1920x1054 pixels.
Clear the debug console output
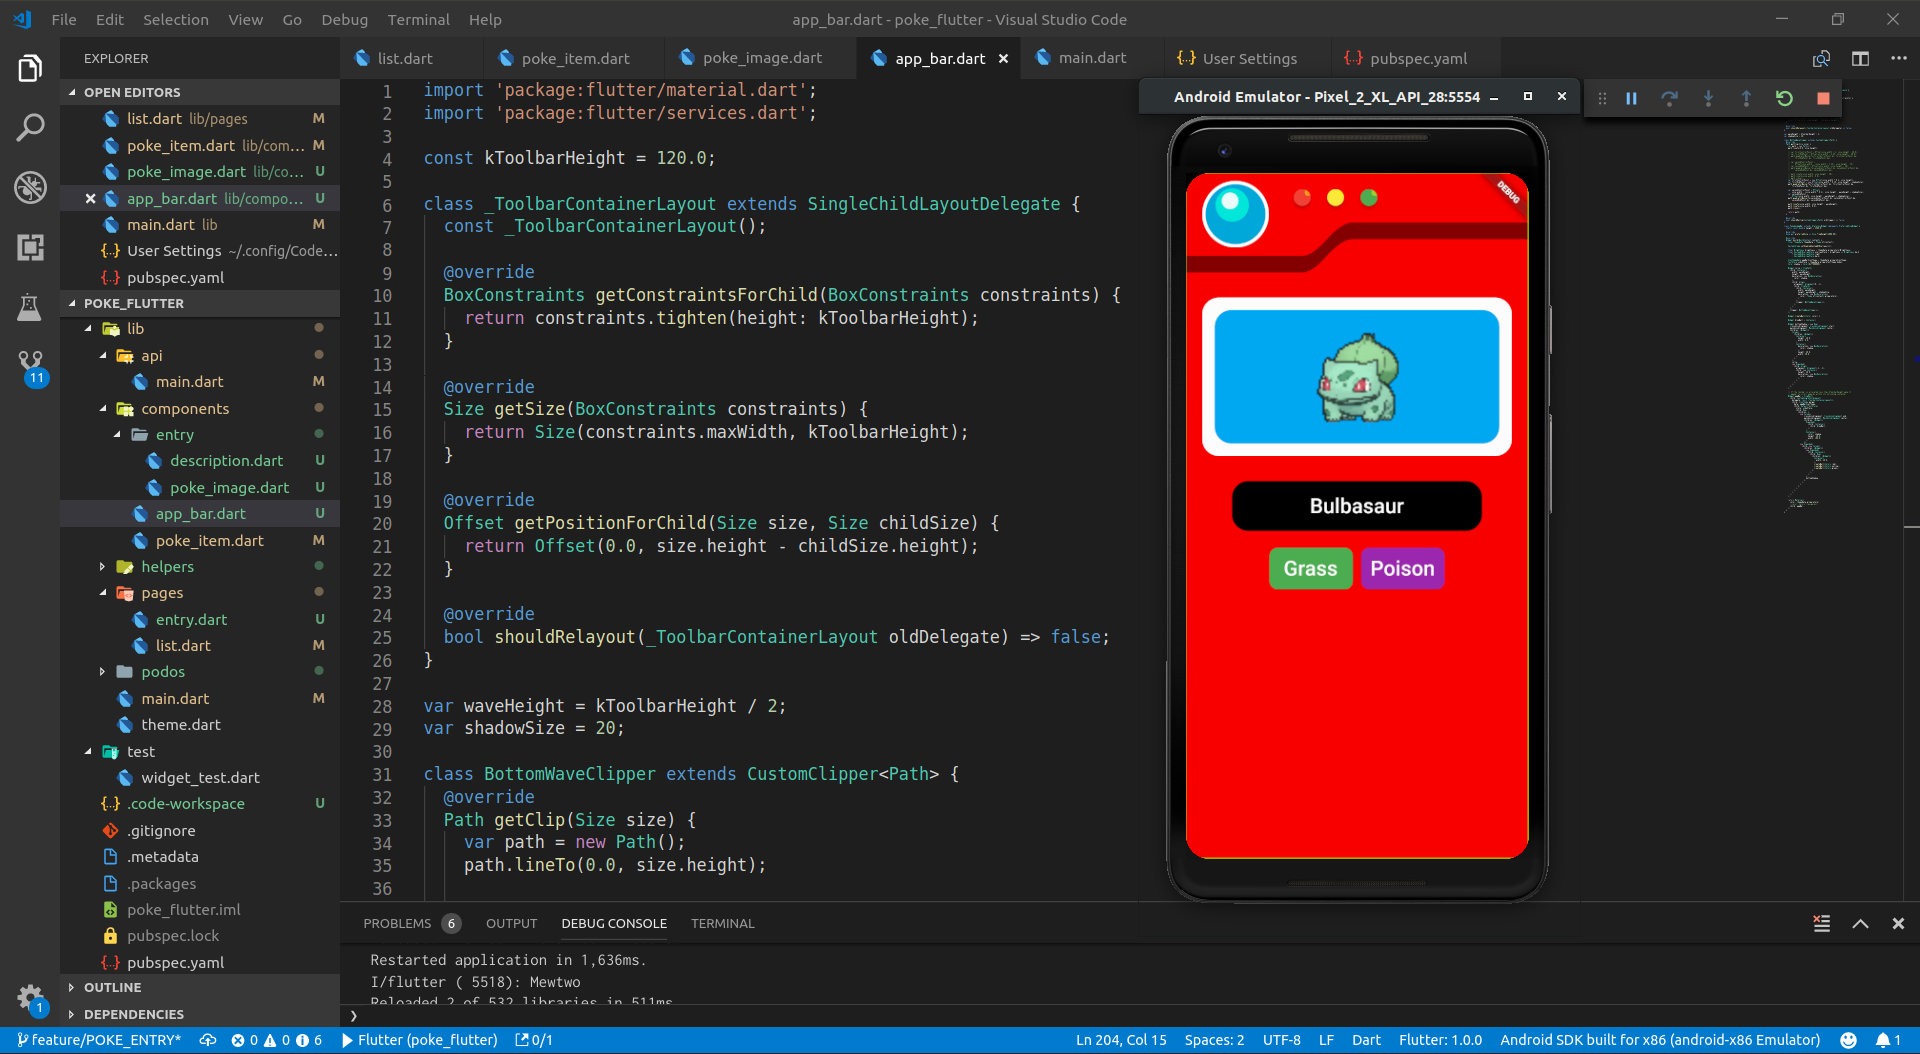coord(1822,924)
